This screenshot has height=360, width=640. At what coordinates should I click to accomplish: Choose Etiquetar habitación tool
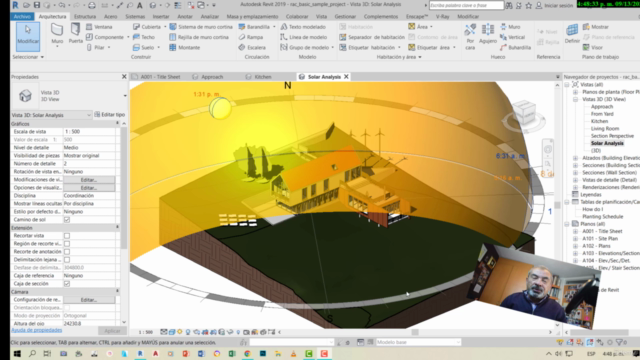(367, 47)
